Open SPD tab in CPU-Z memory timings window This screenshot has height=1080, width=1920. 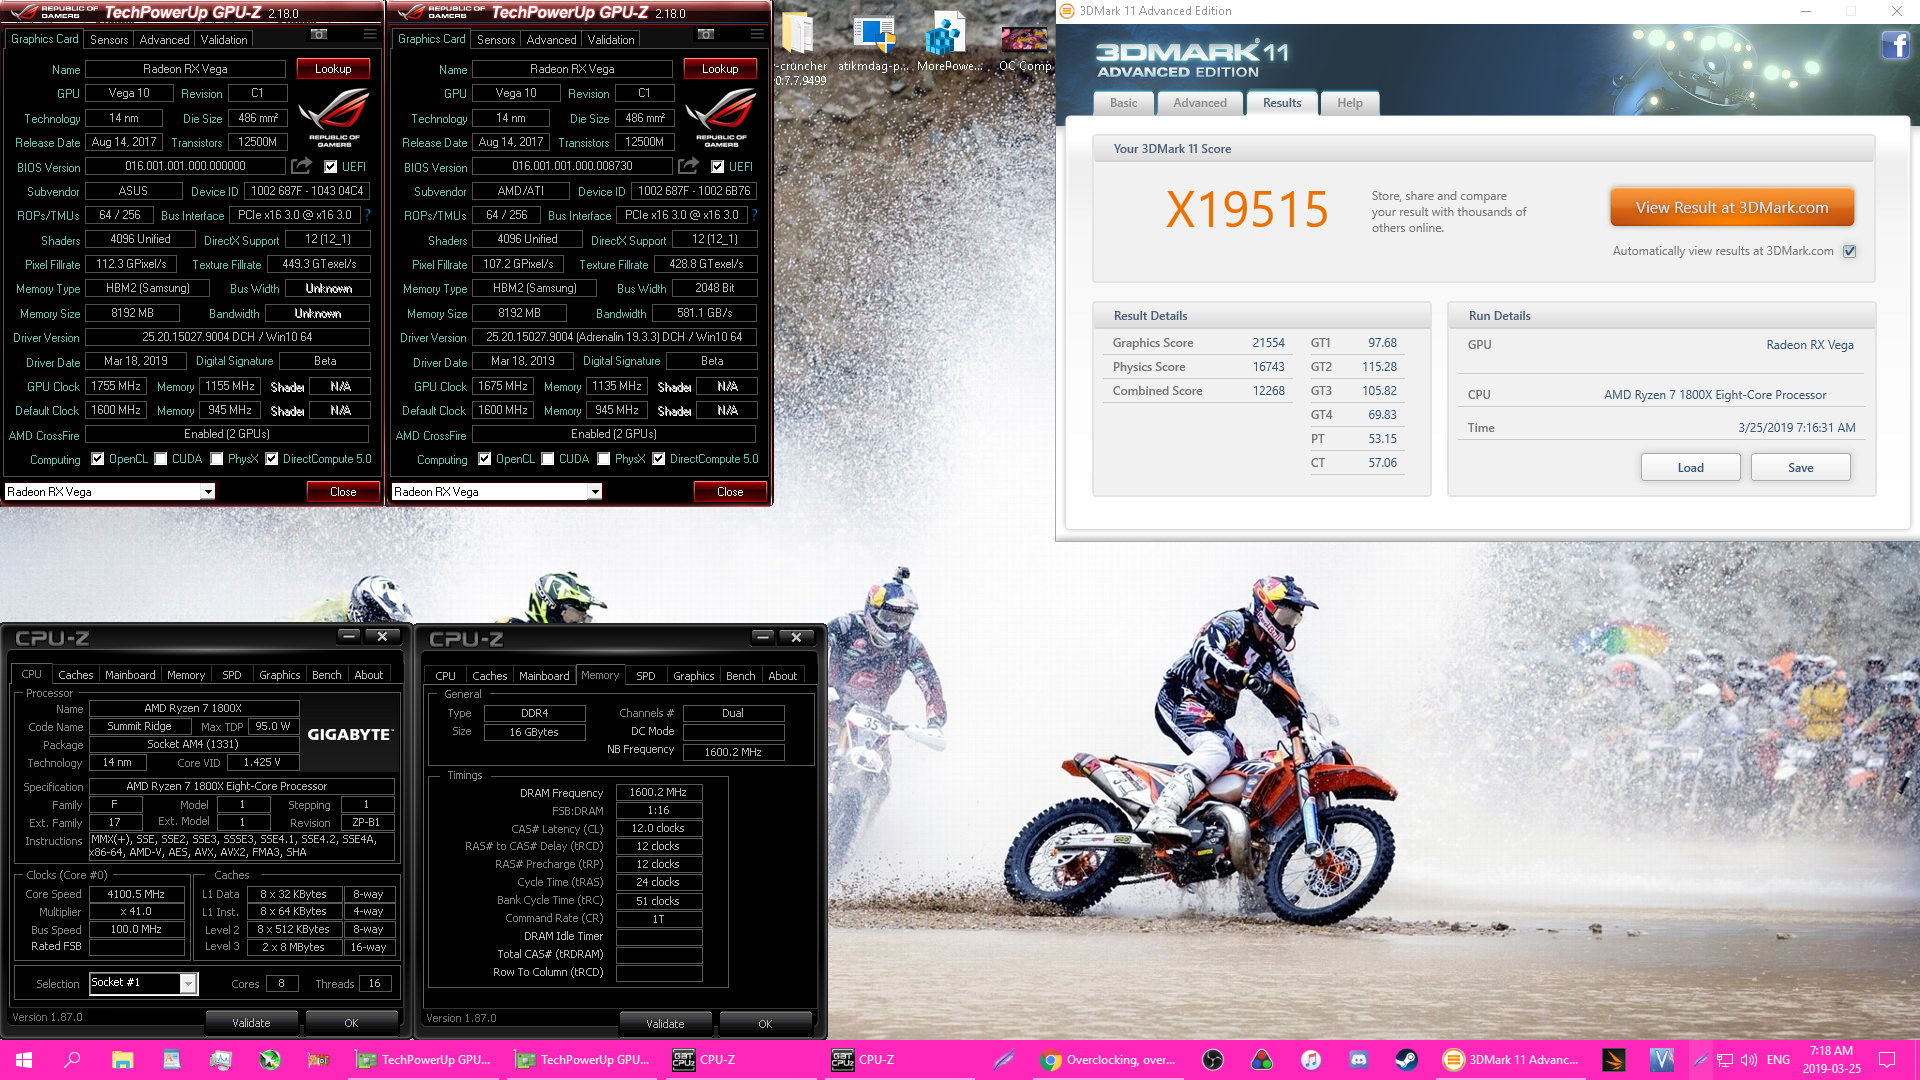(x=646, y=676)
